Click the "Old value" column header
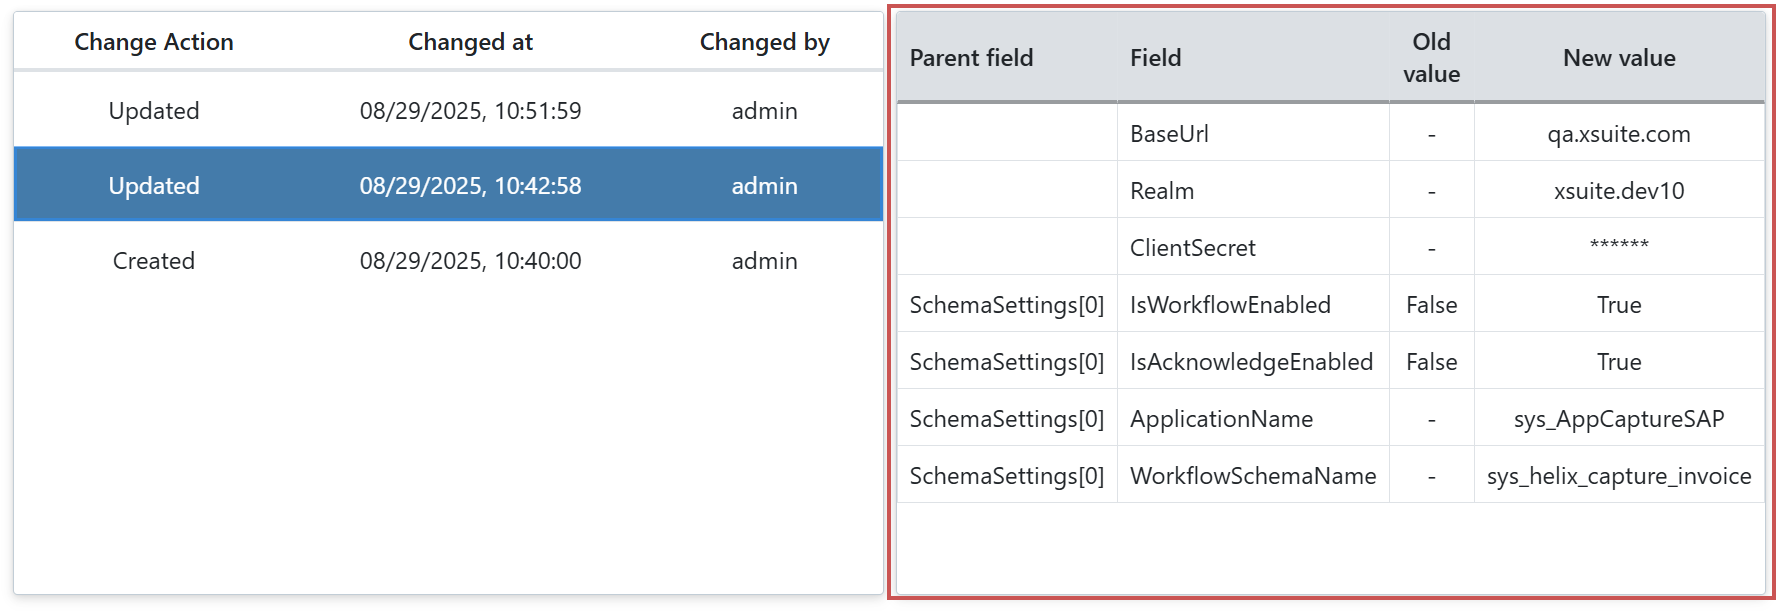The height and width of the screenshot is (611, 1783). click(1432, 58)
